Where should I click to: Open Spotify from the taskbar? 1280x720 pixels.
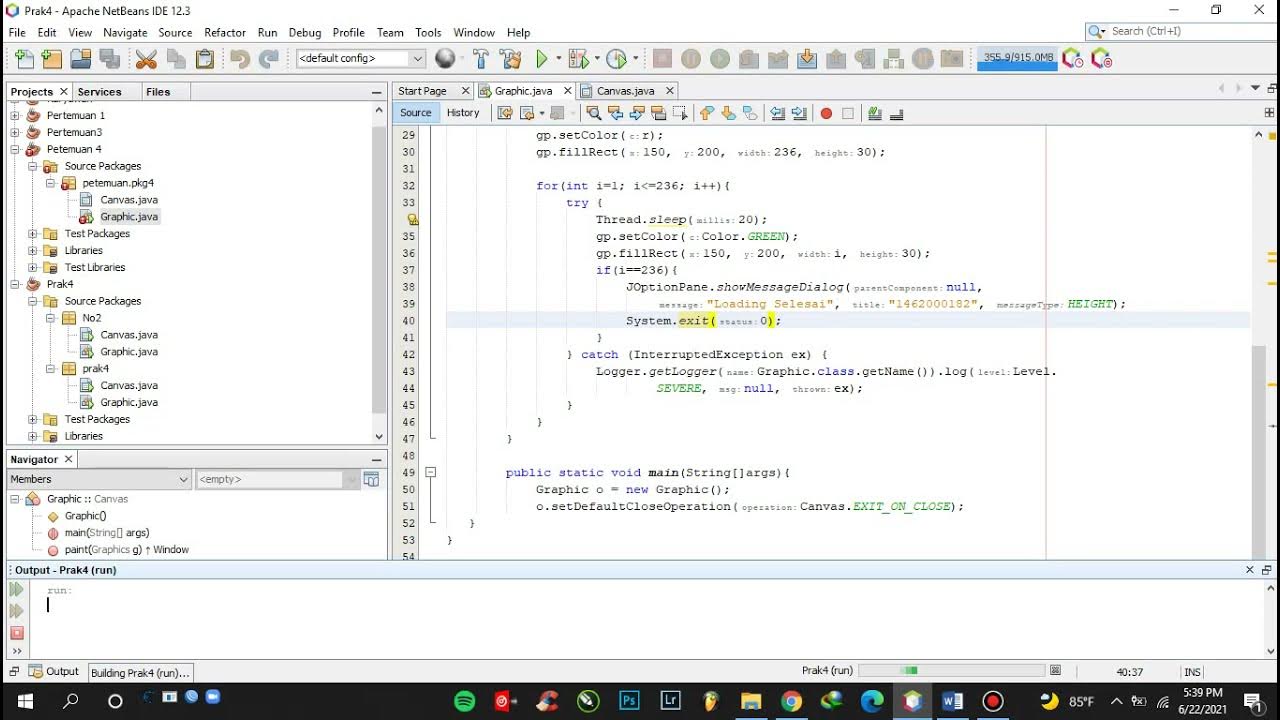point(465,701)
